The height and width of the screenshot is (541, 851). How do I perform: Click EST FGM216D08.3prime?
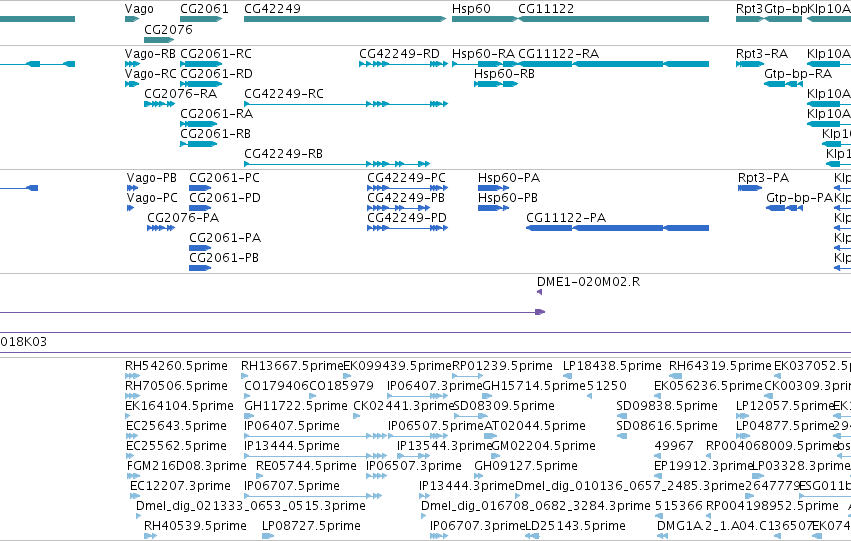point(187,466)
